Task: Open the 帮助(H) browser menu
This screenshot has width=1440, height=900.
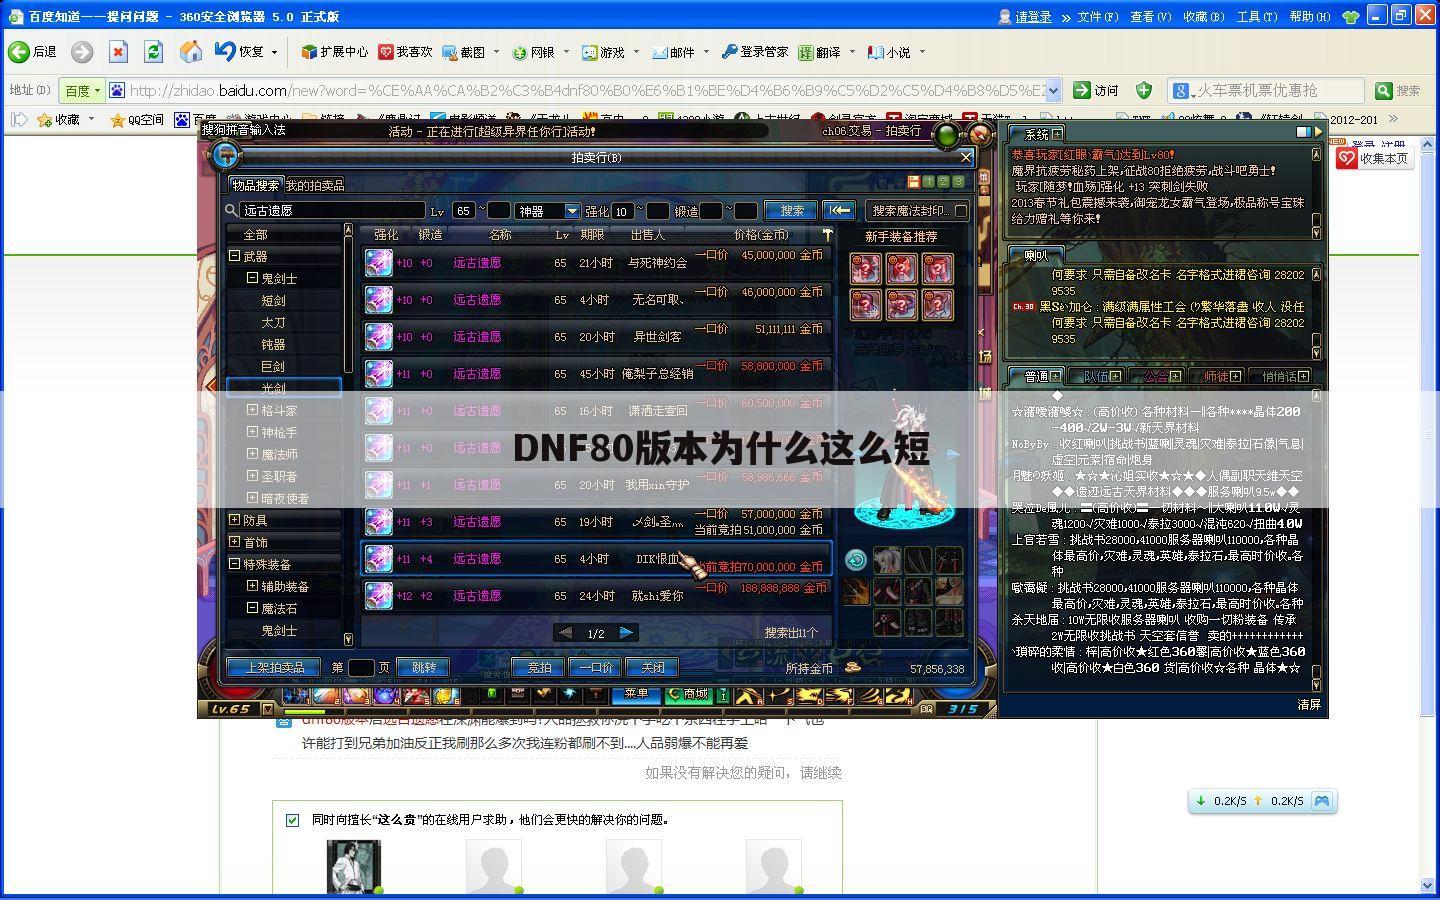Action: click(x=1310, y=16)
